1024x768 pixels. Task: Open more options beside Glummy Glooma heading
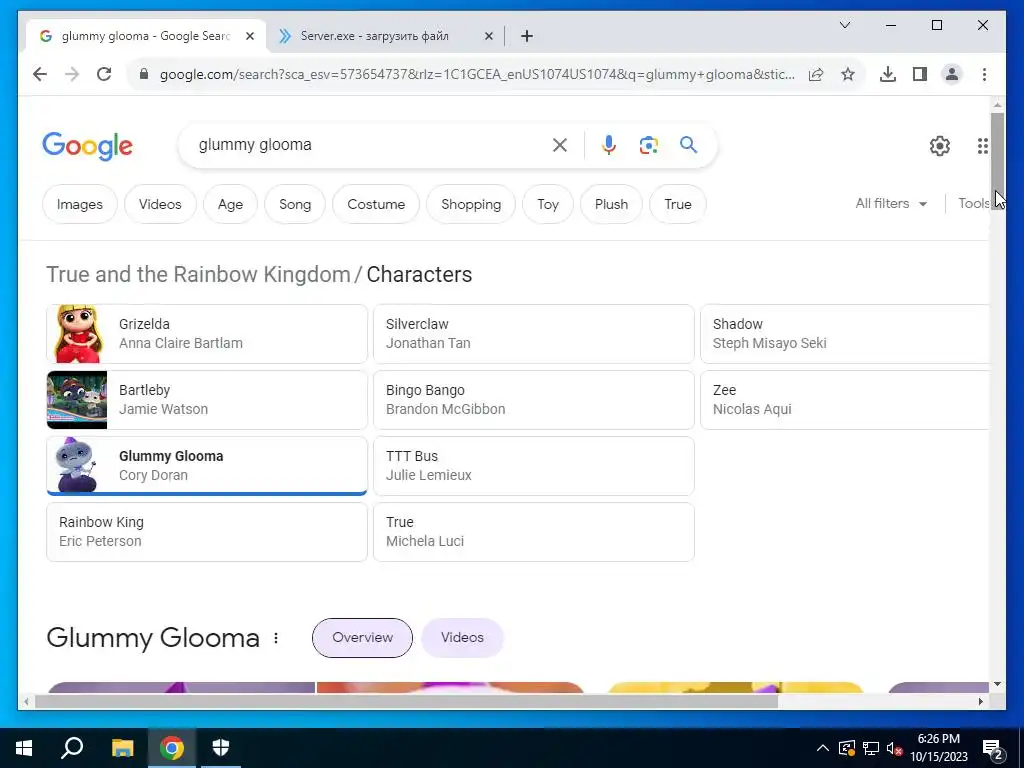276,638
